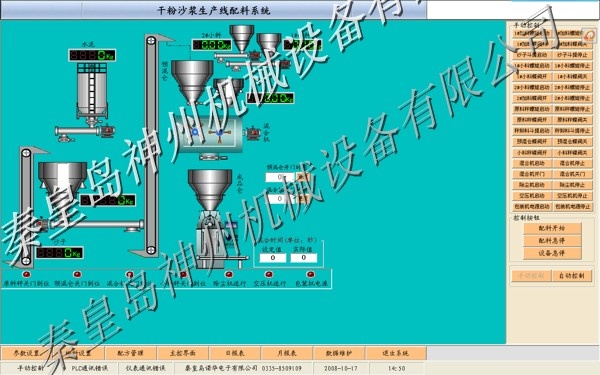
Task: Stop mixer with 混合机停止
Action: click(x=572, y=163)
